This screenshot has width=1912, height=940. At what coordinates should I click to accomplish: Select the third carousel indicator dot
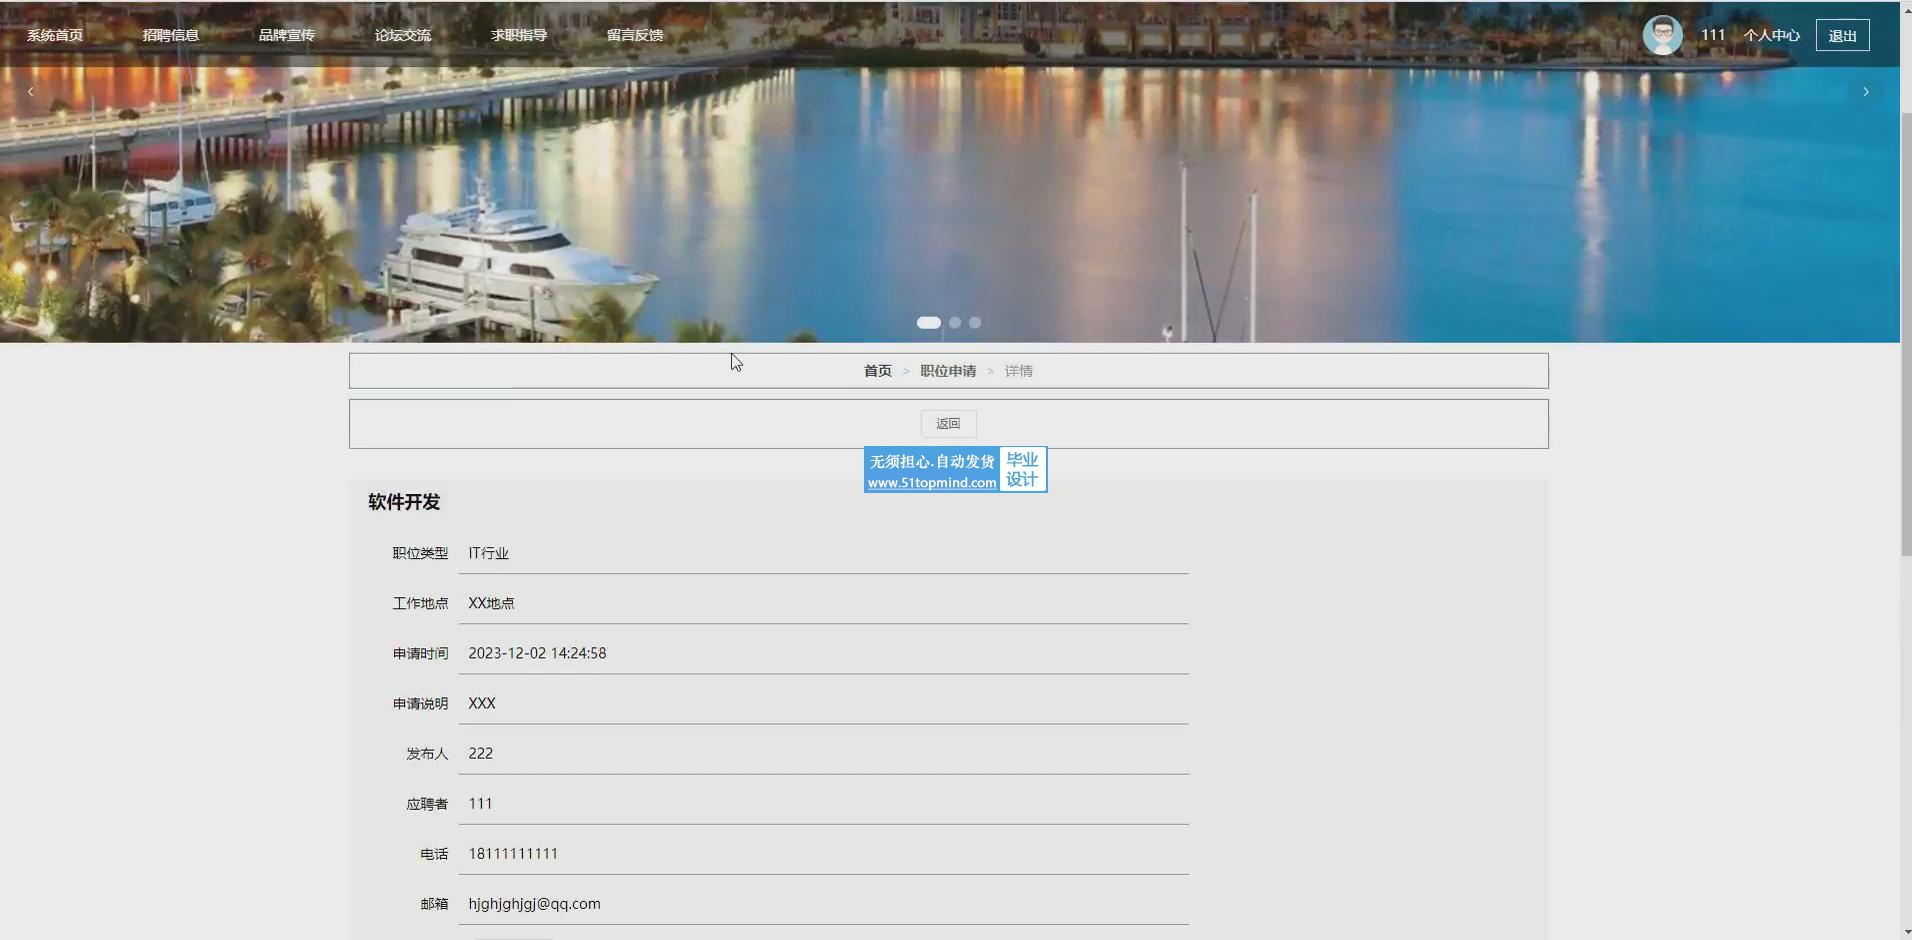point(975,323)
